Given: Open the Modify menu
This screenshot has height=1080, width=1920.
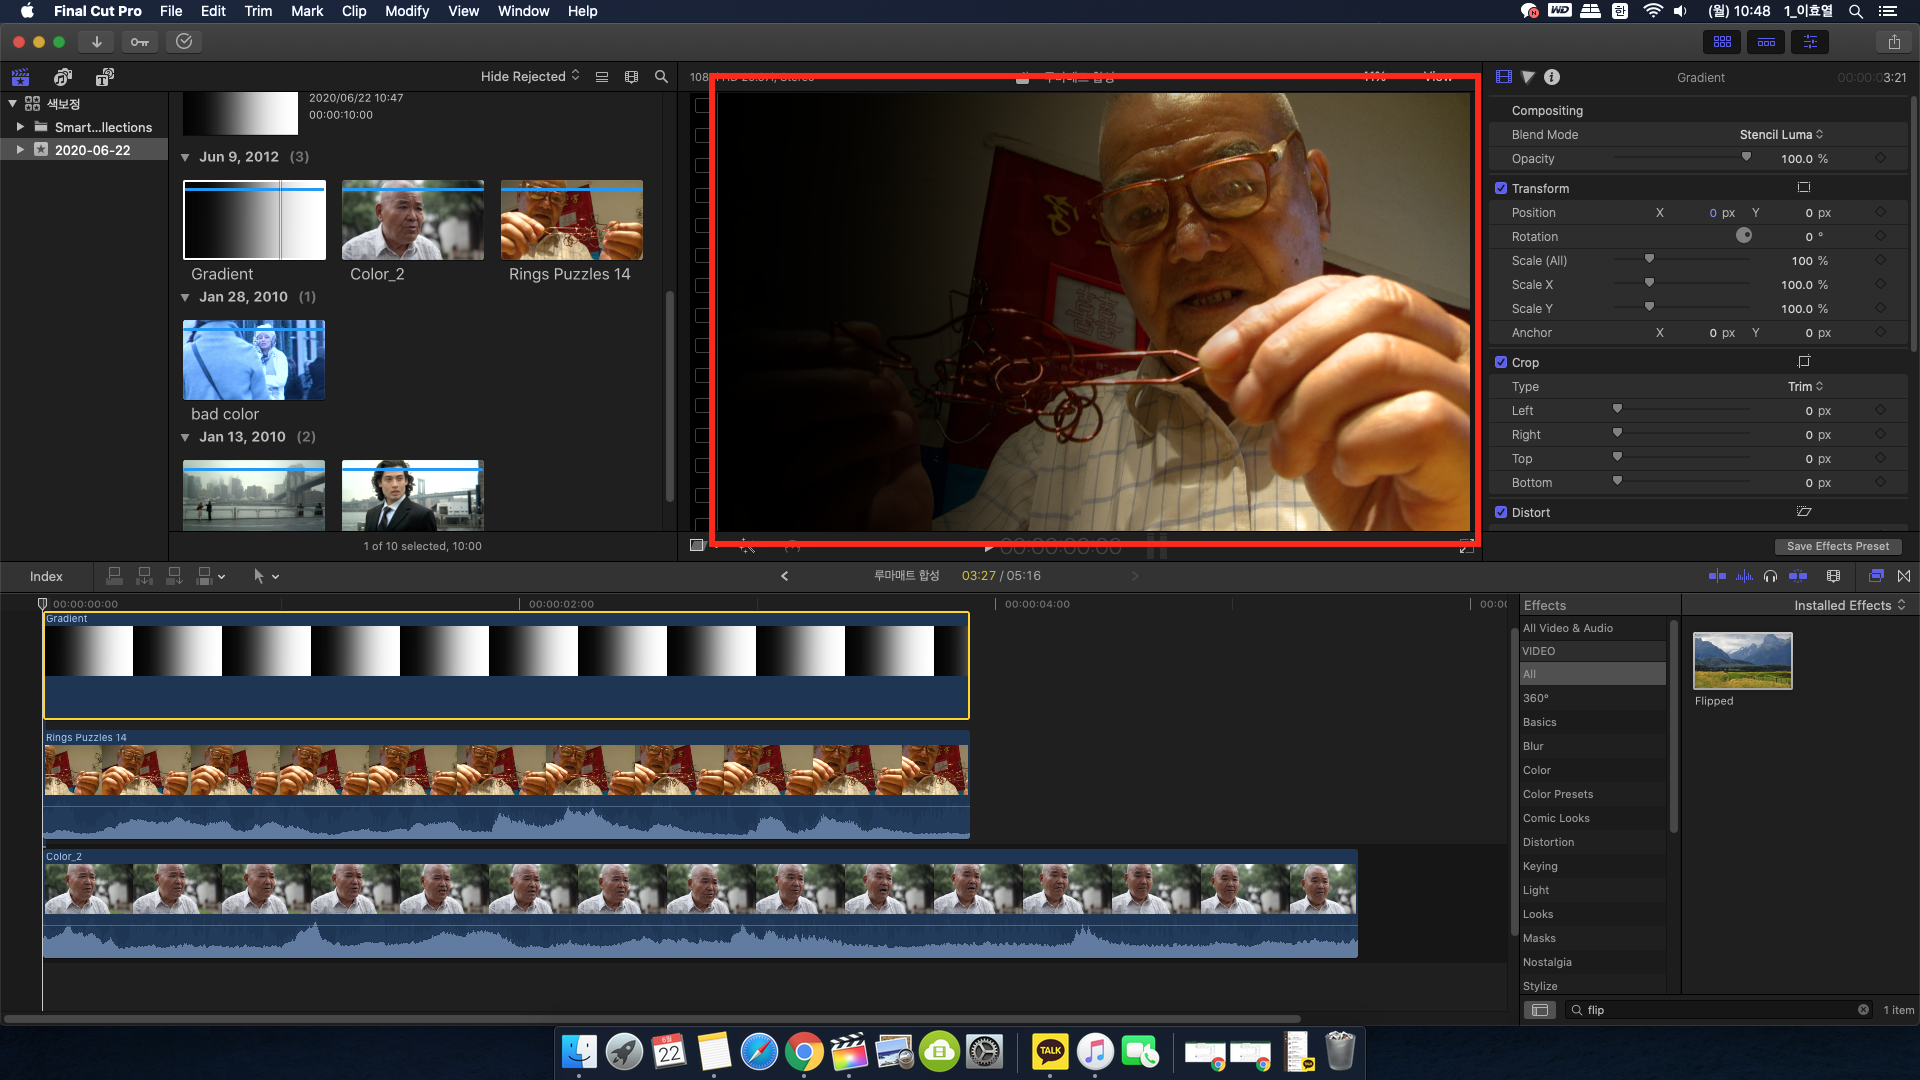Looking at the screenshot, I should [406, 11].
